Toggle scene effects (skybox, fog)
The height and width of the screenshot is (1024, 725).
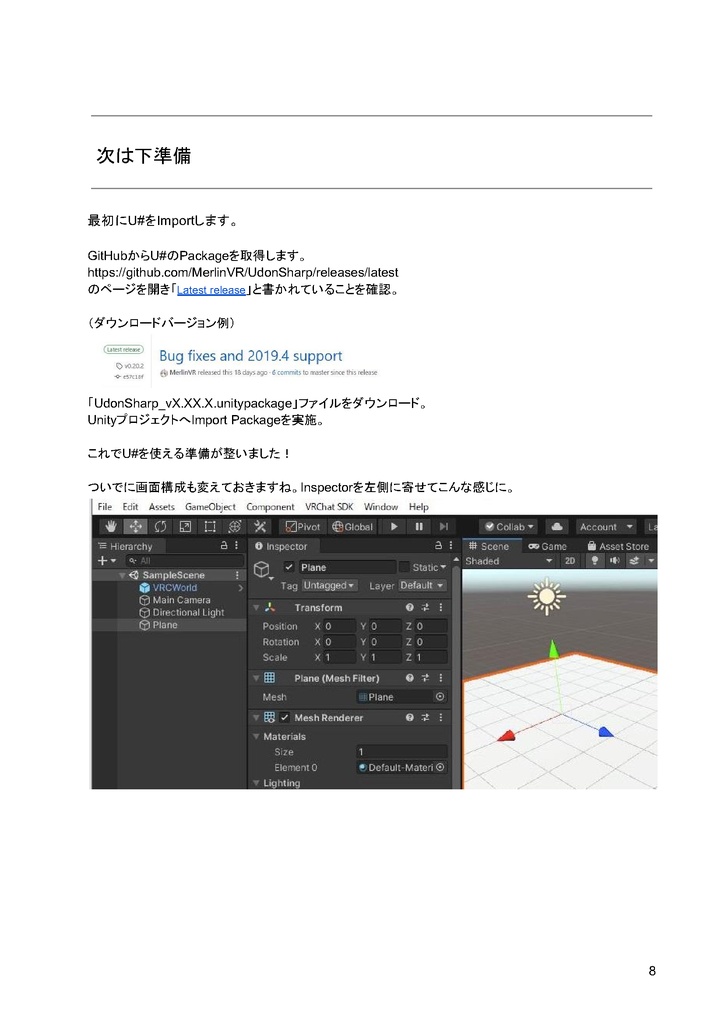(634, 560)
